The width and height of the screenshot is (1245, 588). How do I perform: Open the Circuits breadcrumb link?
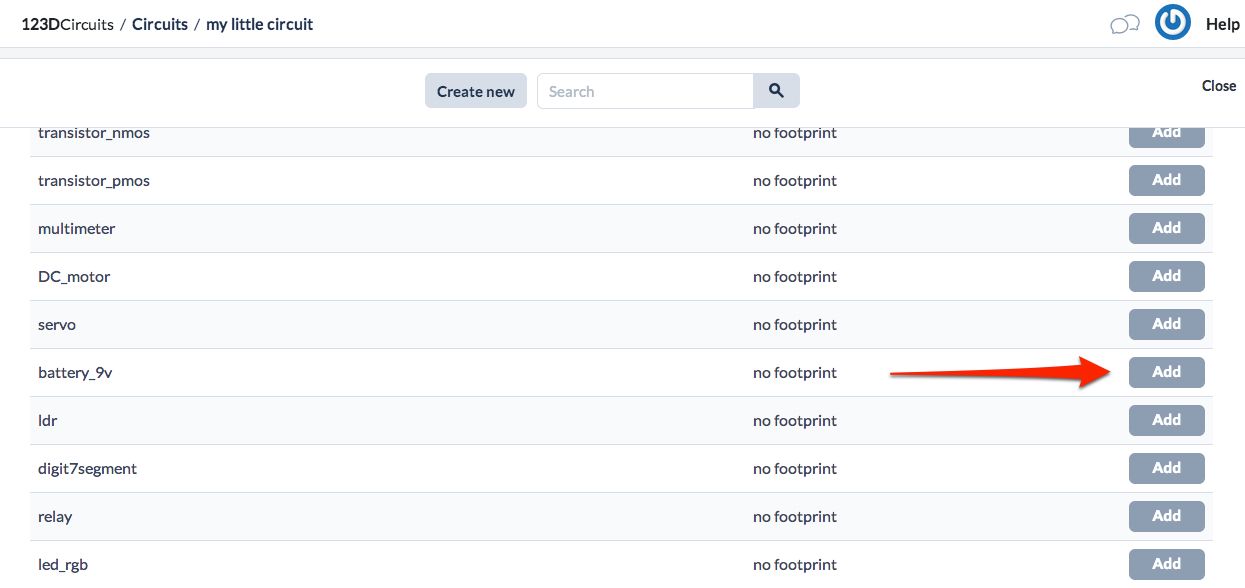[x=160, y=24]
